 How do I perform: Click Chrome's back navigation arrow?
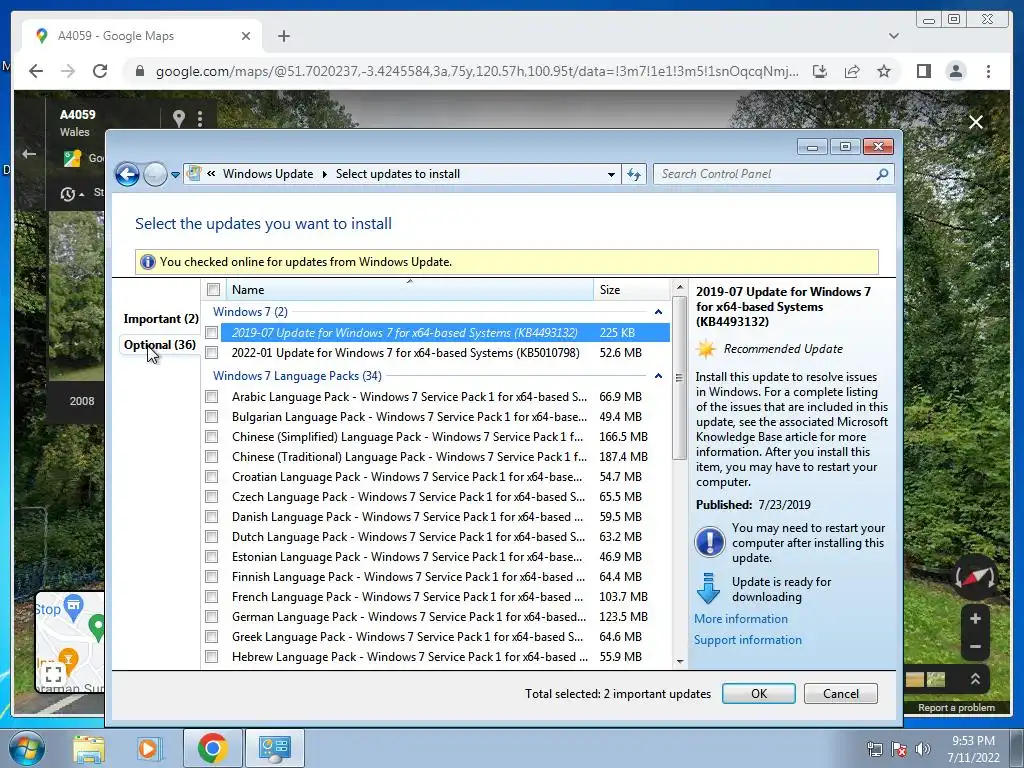[36, 71]
